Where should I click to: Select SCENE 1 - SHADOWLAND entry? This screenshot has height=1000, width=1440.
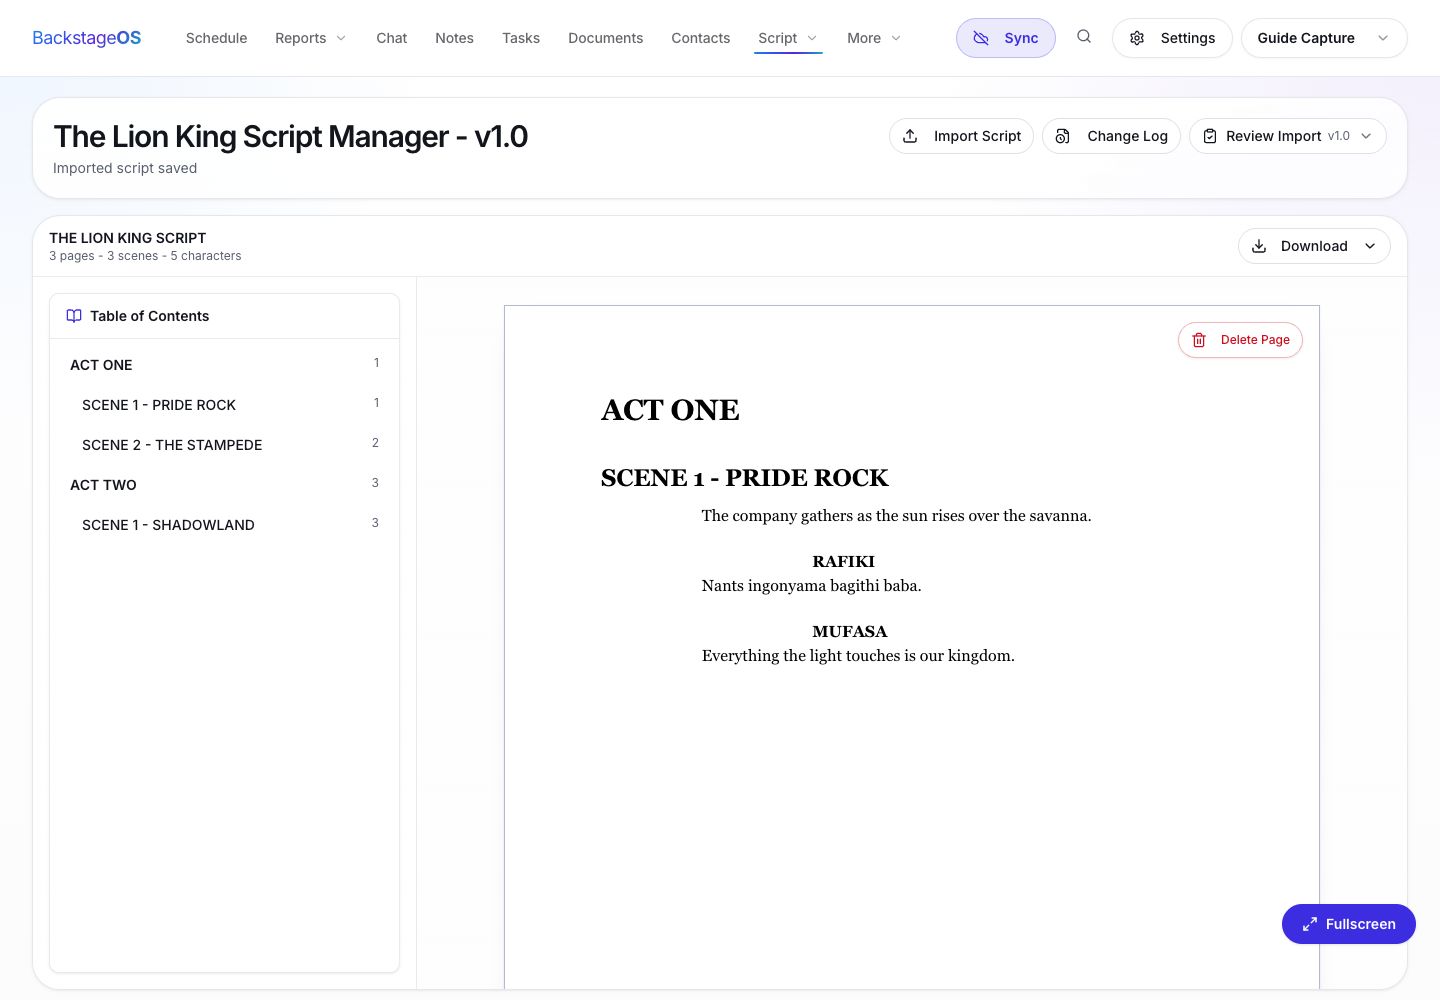[x=224, y=525]
